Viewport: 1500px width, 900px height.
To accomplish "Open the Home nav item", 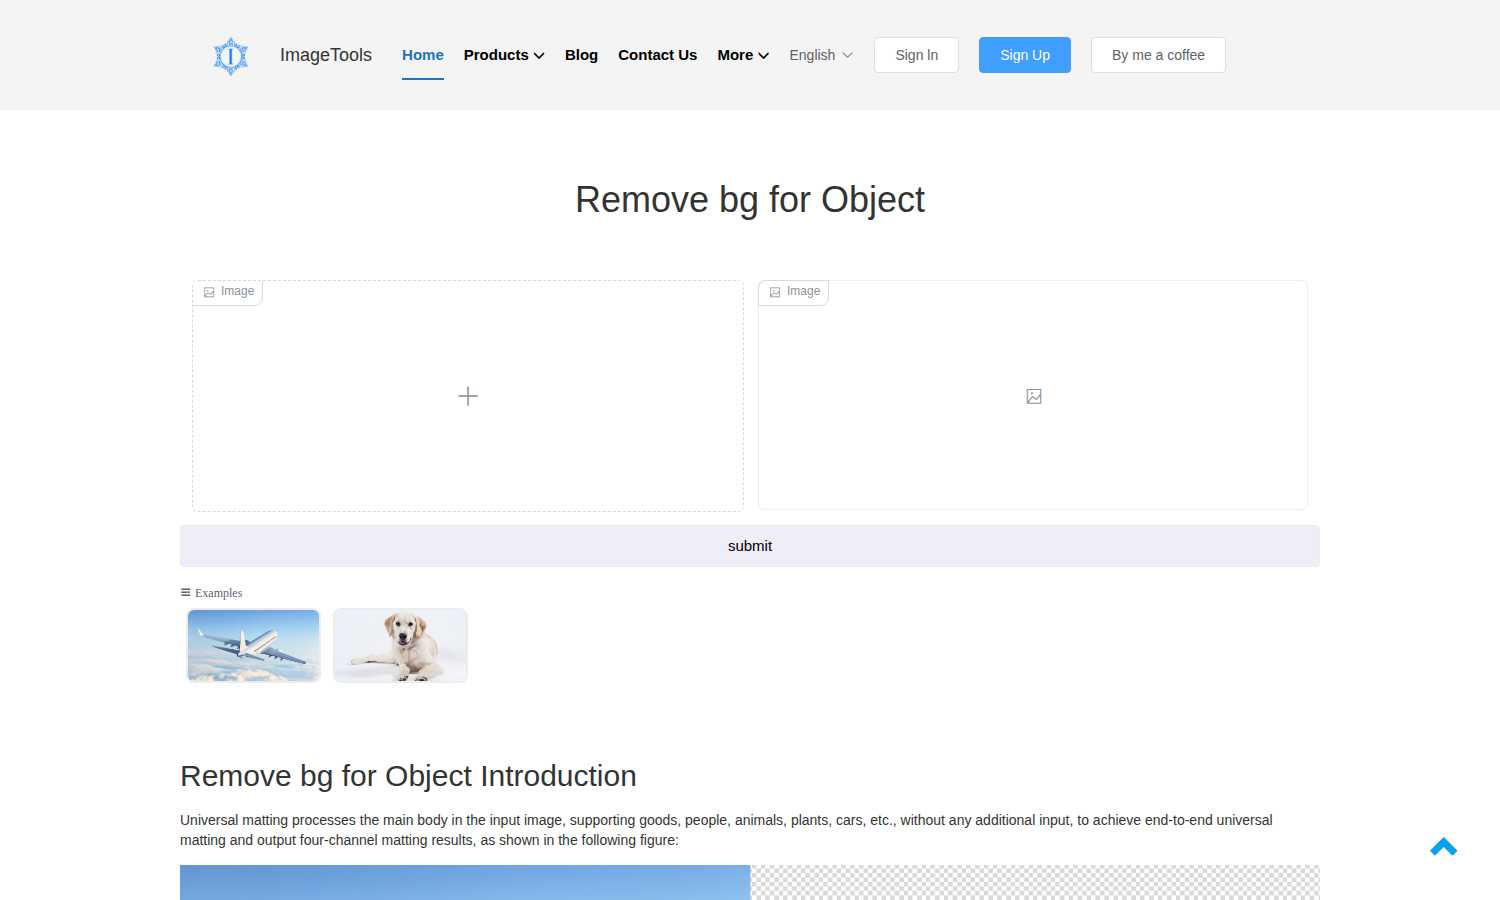I will (423, 55).
